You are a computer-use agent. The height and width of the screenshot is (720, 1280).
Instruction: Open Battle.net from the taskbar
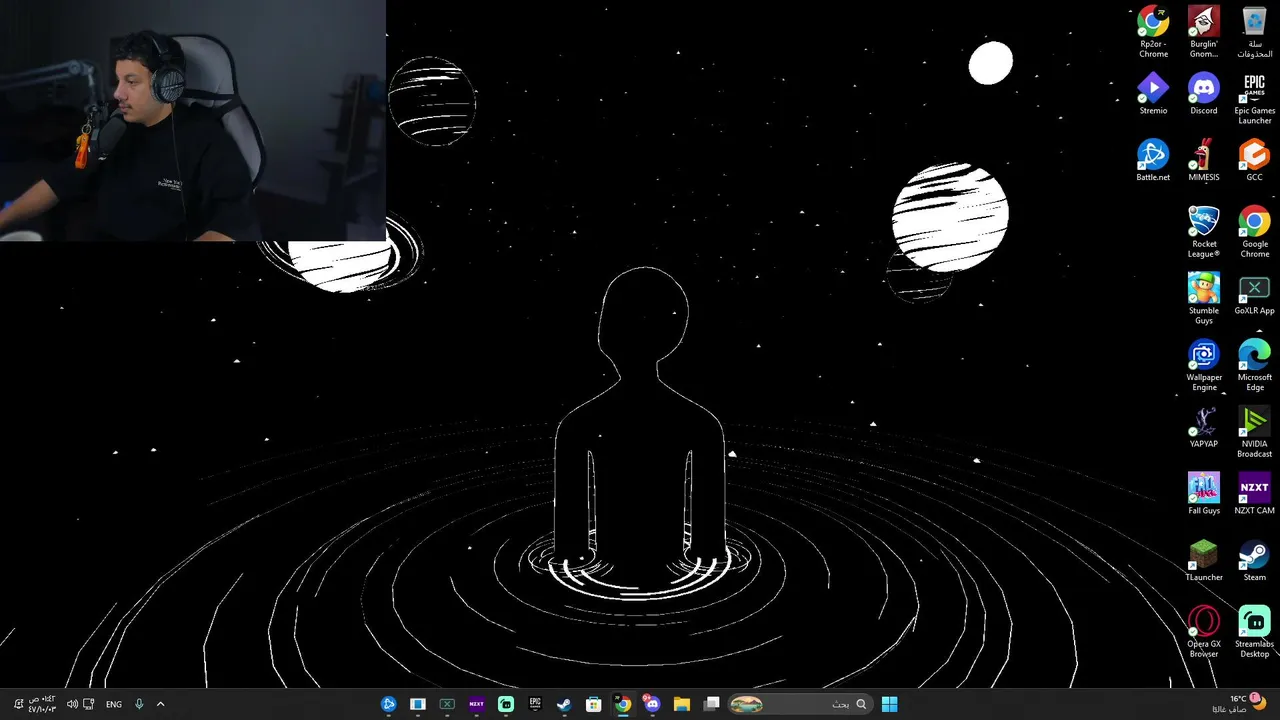[x=389, y=704]
